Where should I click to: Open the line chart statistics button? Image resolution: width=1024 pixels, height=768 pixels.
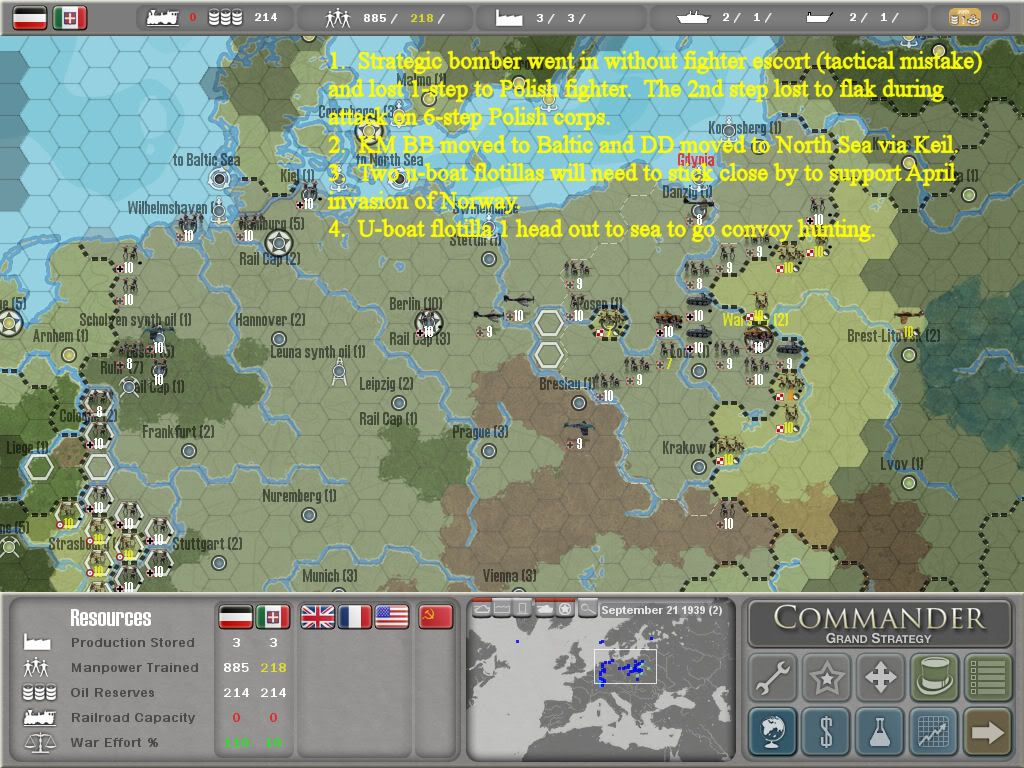tap(934, 731)
